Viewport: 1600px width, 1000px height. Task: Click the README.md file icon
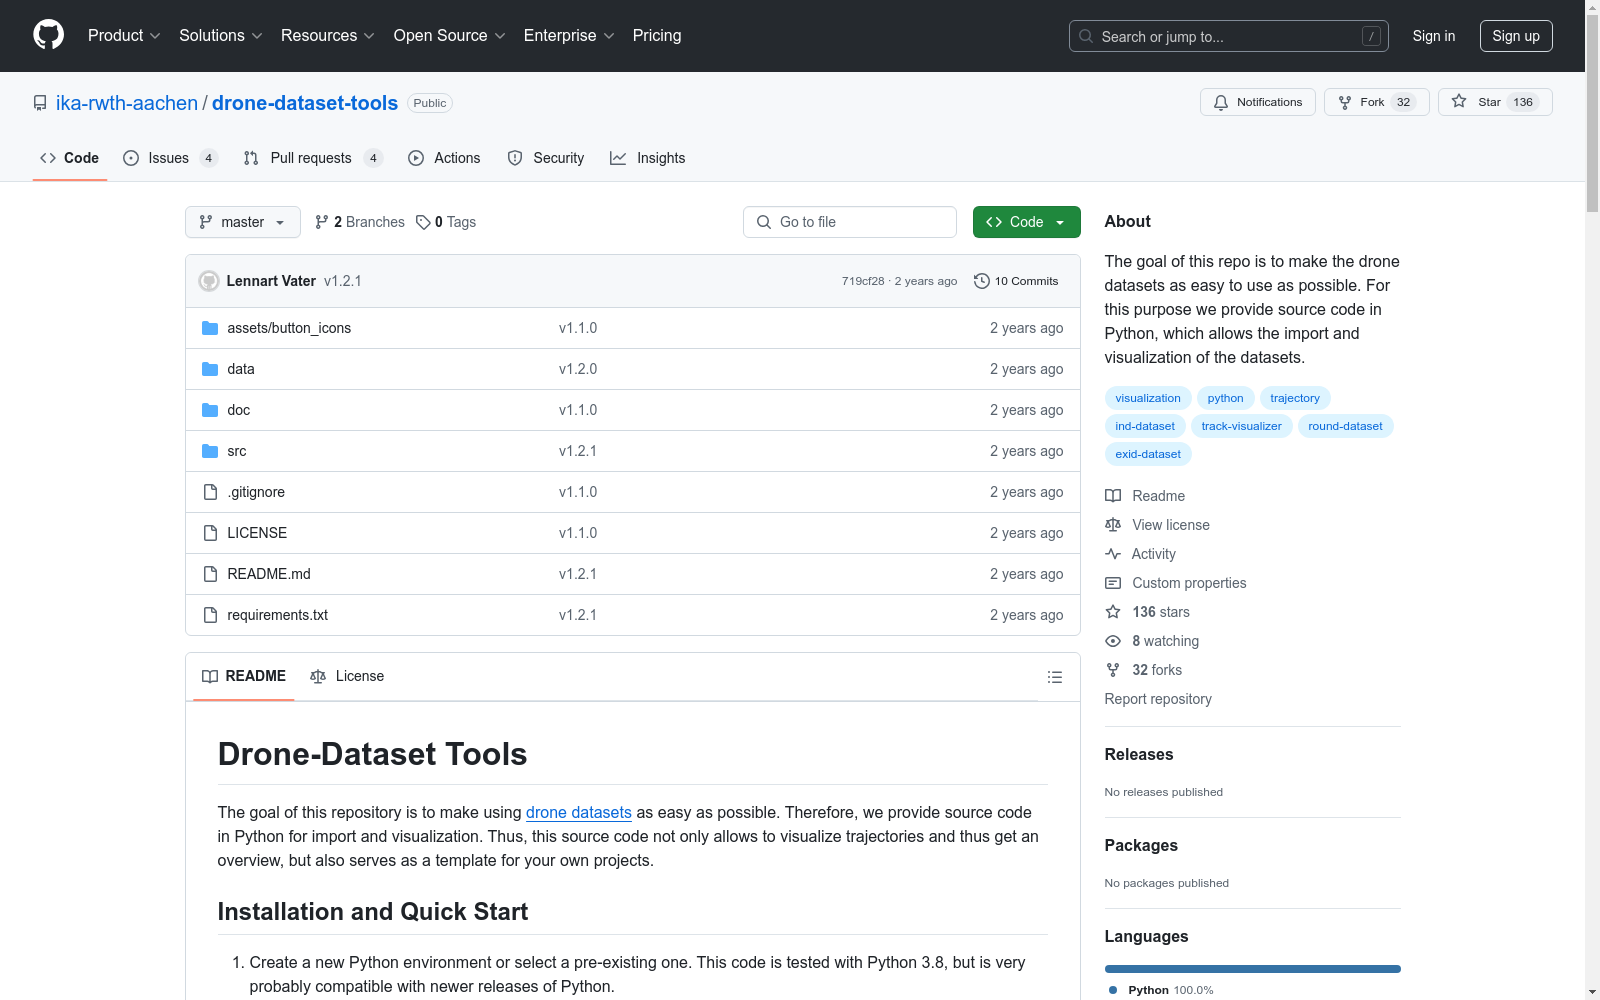(x=210, y=574)
